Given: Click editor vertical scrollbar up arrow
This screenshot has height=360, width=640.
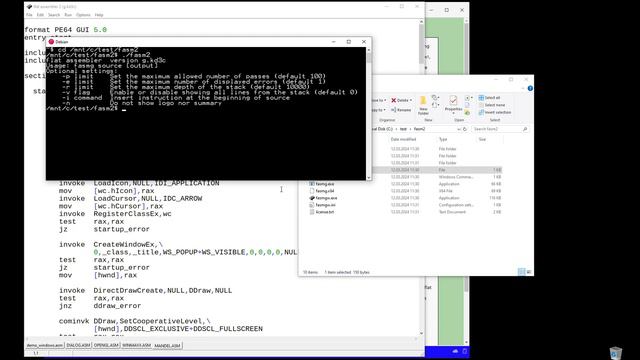Looking at the screenshot, I should coord(421,22).
